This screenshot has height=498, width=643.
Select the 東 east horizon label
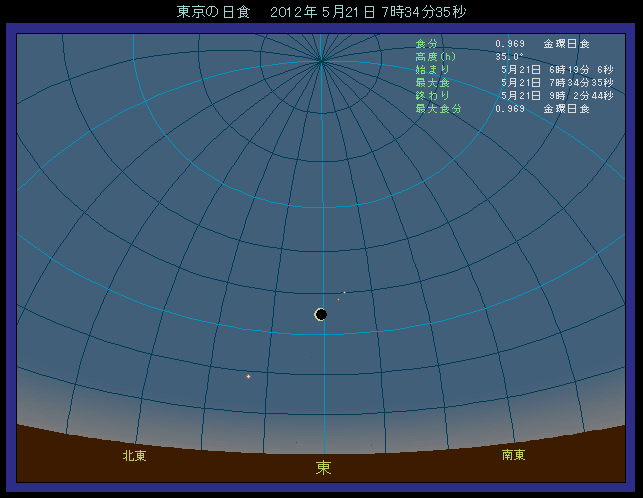point(323,467)
